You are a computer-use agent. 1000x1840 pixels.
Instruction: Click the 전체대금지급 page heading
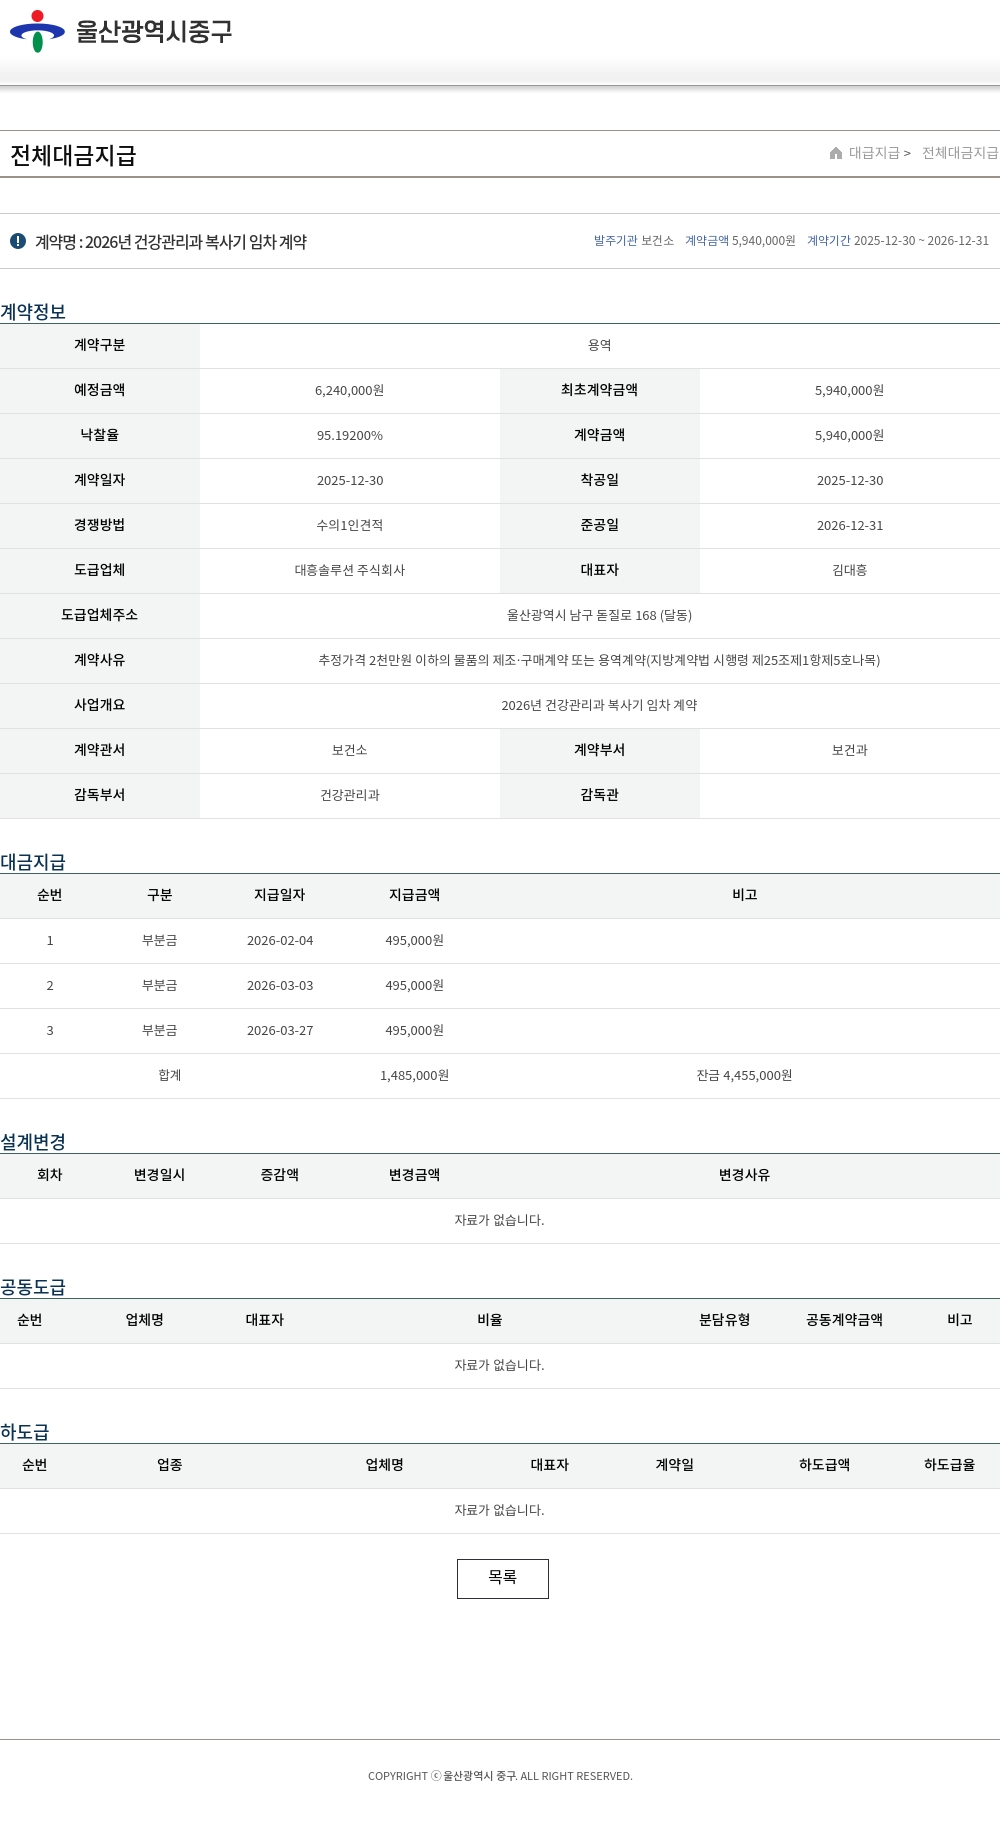click(x=73, y=155)
